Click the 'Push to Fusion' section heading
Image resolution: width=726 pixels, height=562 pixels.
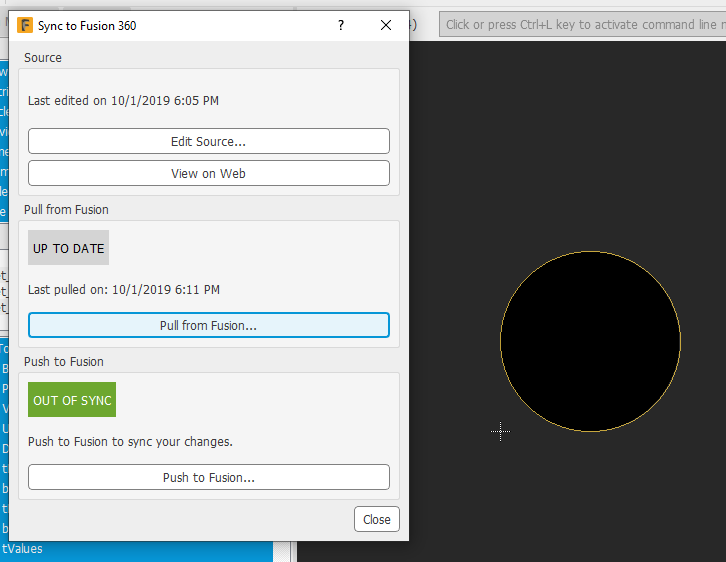tap(64, 362)
